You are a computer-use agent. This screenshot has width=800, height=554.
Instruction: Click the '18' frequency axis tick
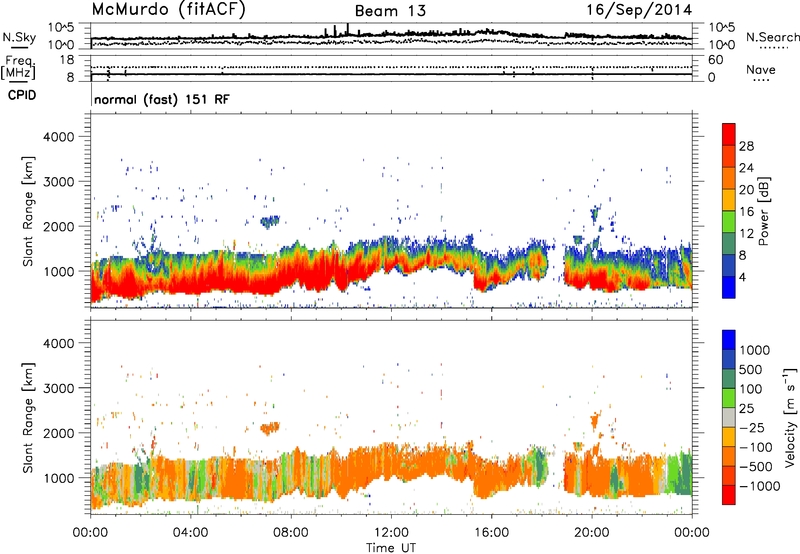(x=67, y=60)
